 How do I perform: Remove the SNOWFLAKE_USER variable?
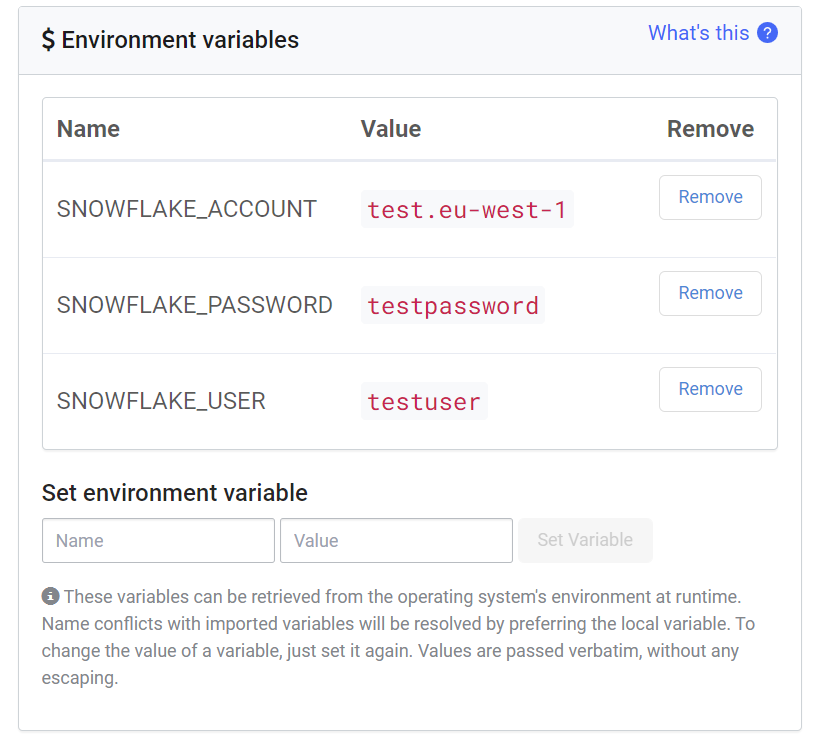(x=710, y=389)
